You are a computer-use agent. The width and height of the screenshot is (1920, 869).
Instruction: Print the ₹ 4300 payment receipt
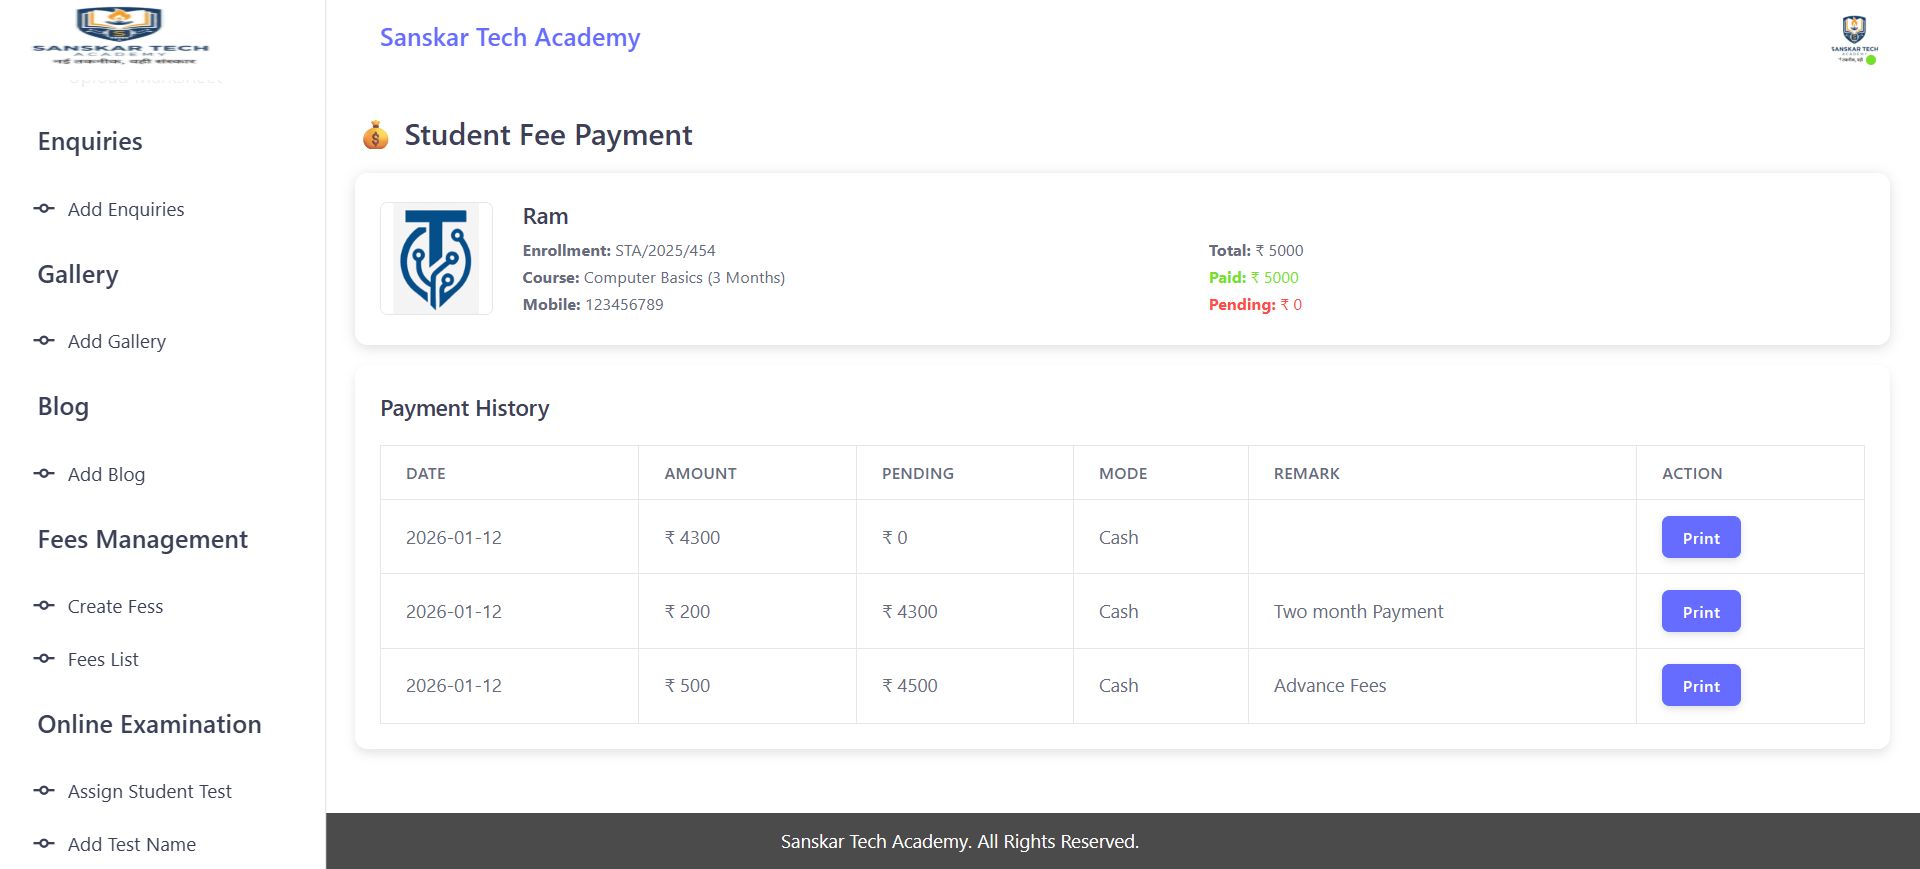coord(1700,538)
